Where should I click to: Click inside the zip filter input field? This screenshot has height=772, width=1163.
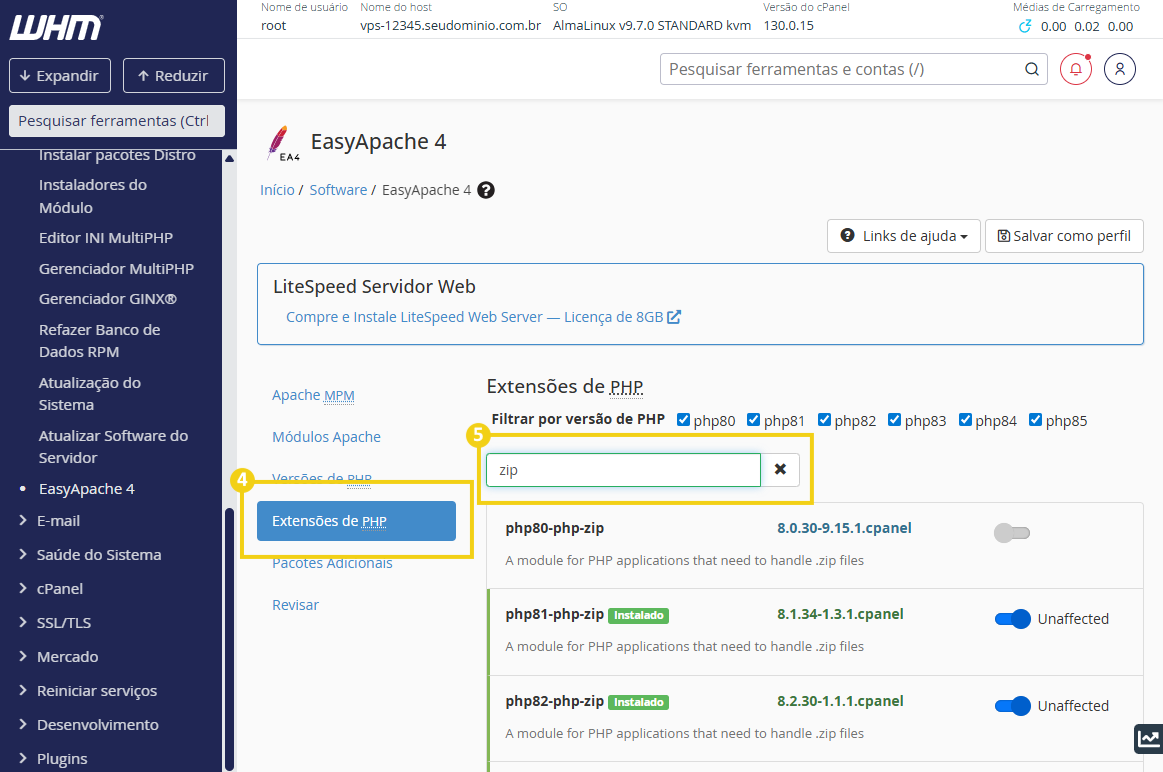[622, 469]
